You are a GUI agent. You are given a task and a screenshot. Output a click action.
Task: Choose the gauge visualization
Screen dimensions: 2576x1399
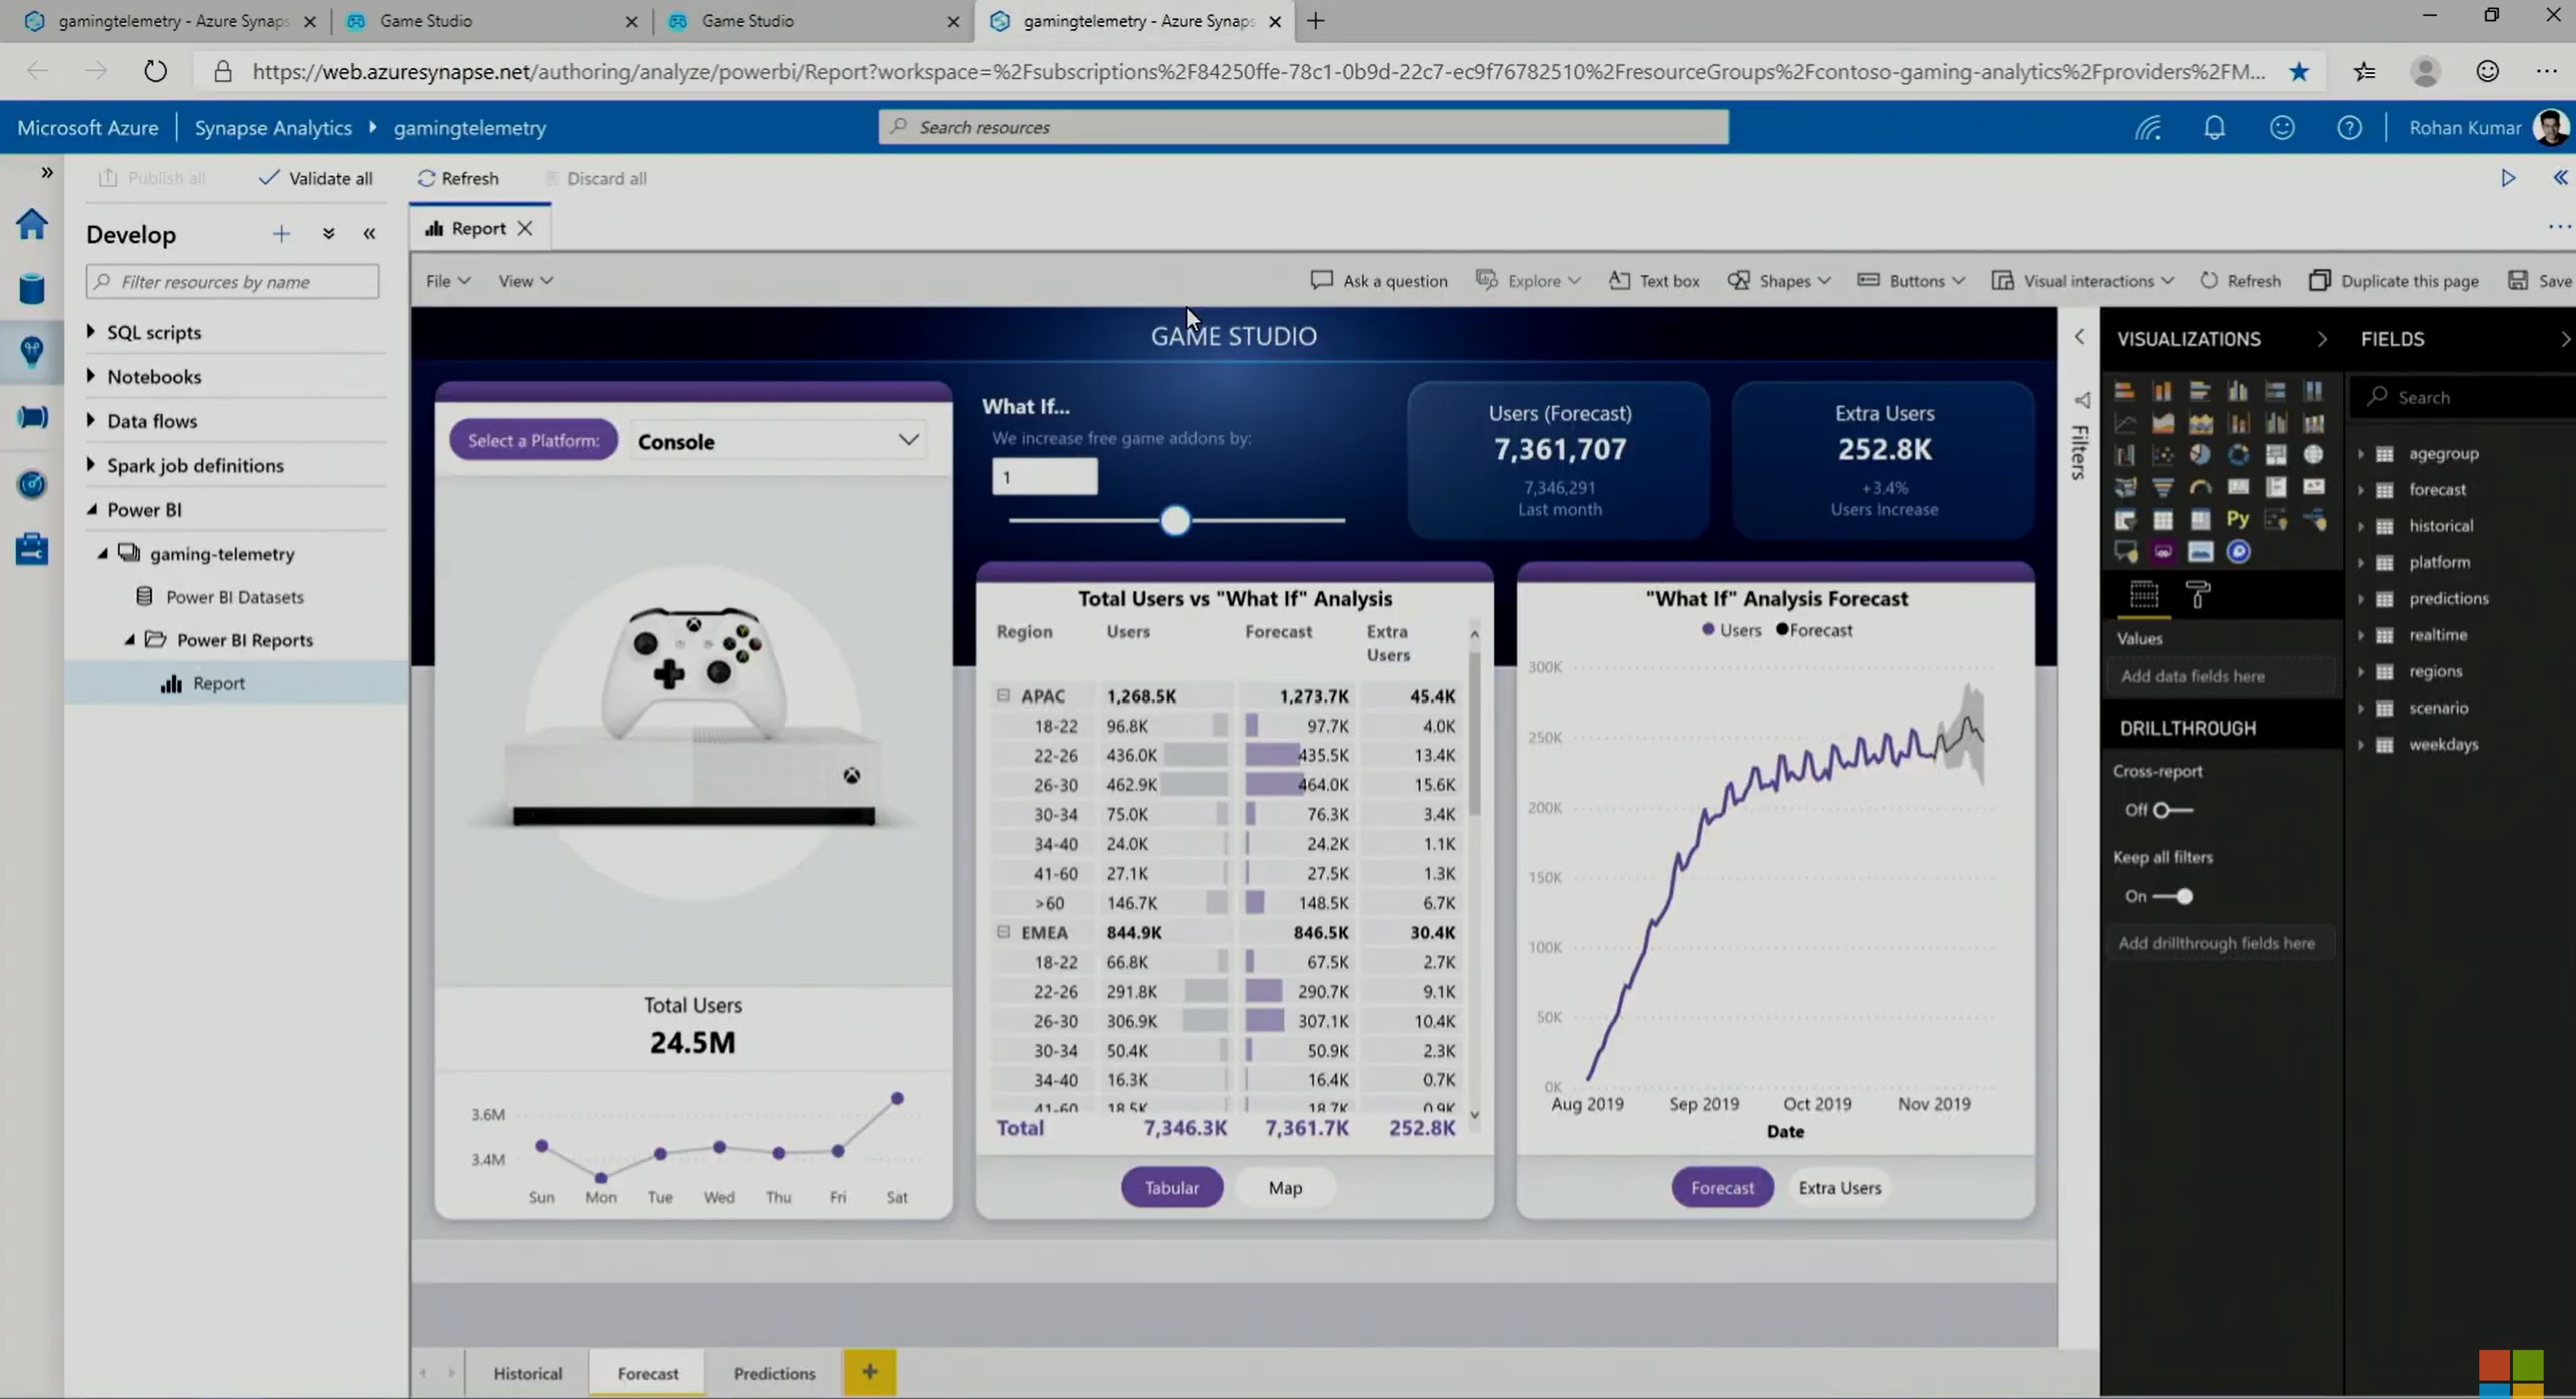click(x=2200, y=487)
